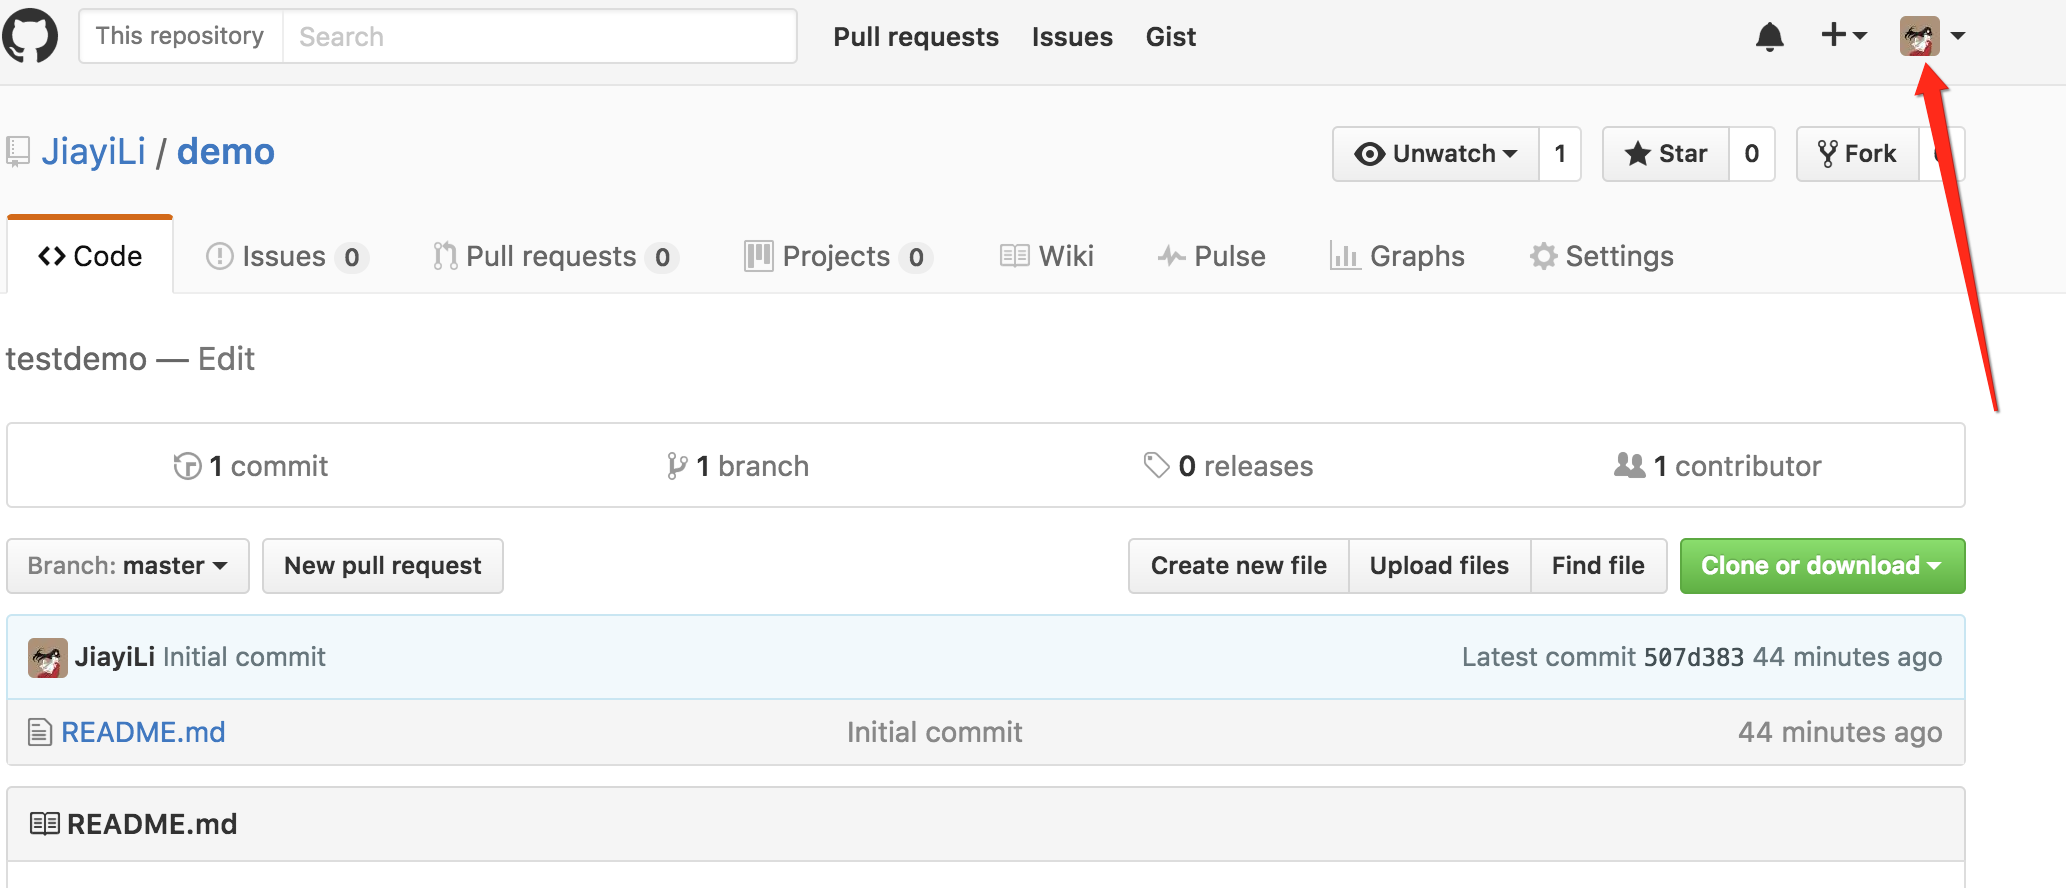The width and height of the screenshot is (2066, 888).
Task: Click the This repository search scope label
Action: pyautogui.click(x=180, y=36)
